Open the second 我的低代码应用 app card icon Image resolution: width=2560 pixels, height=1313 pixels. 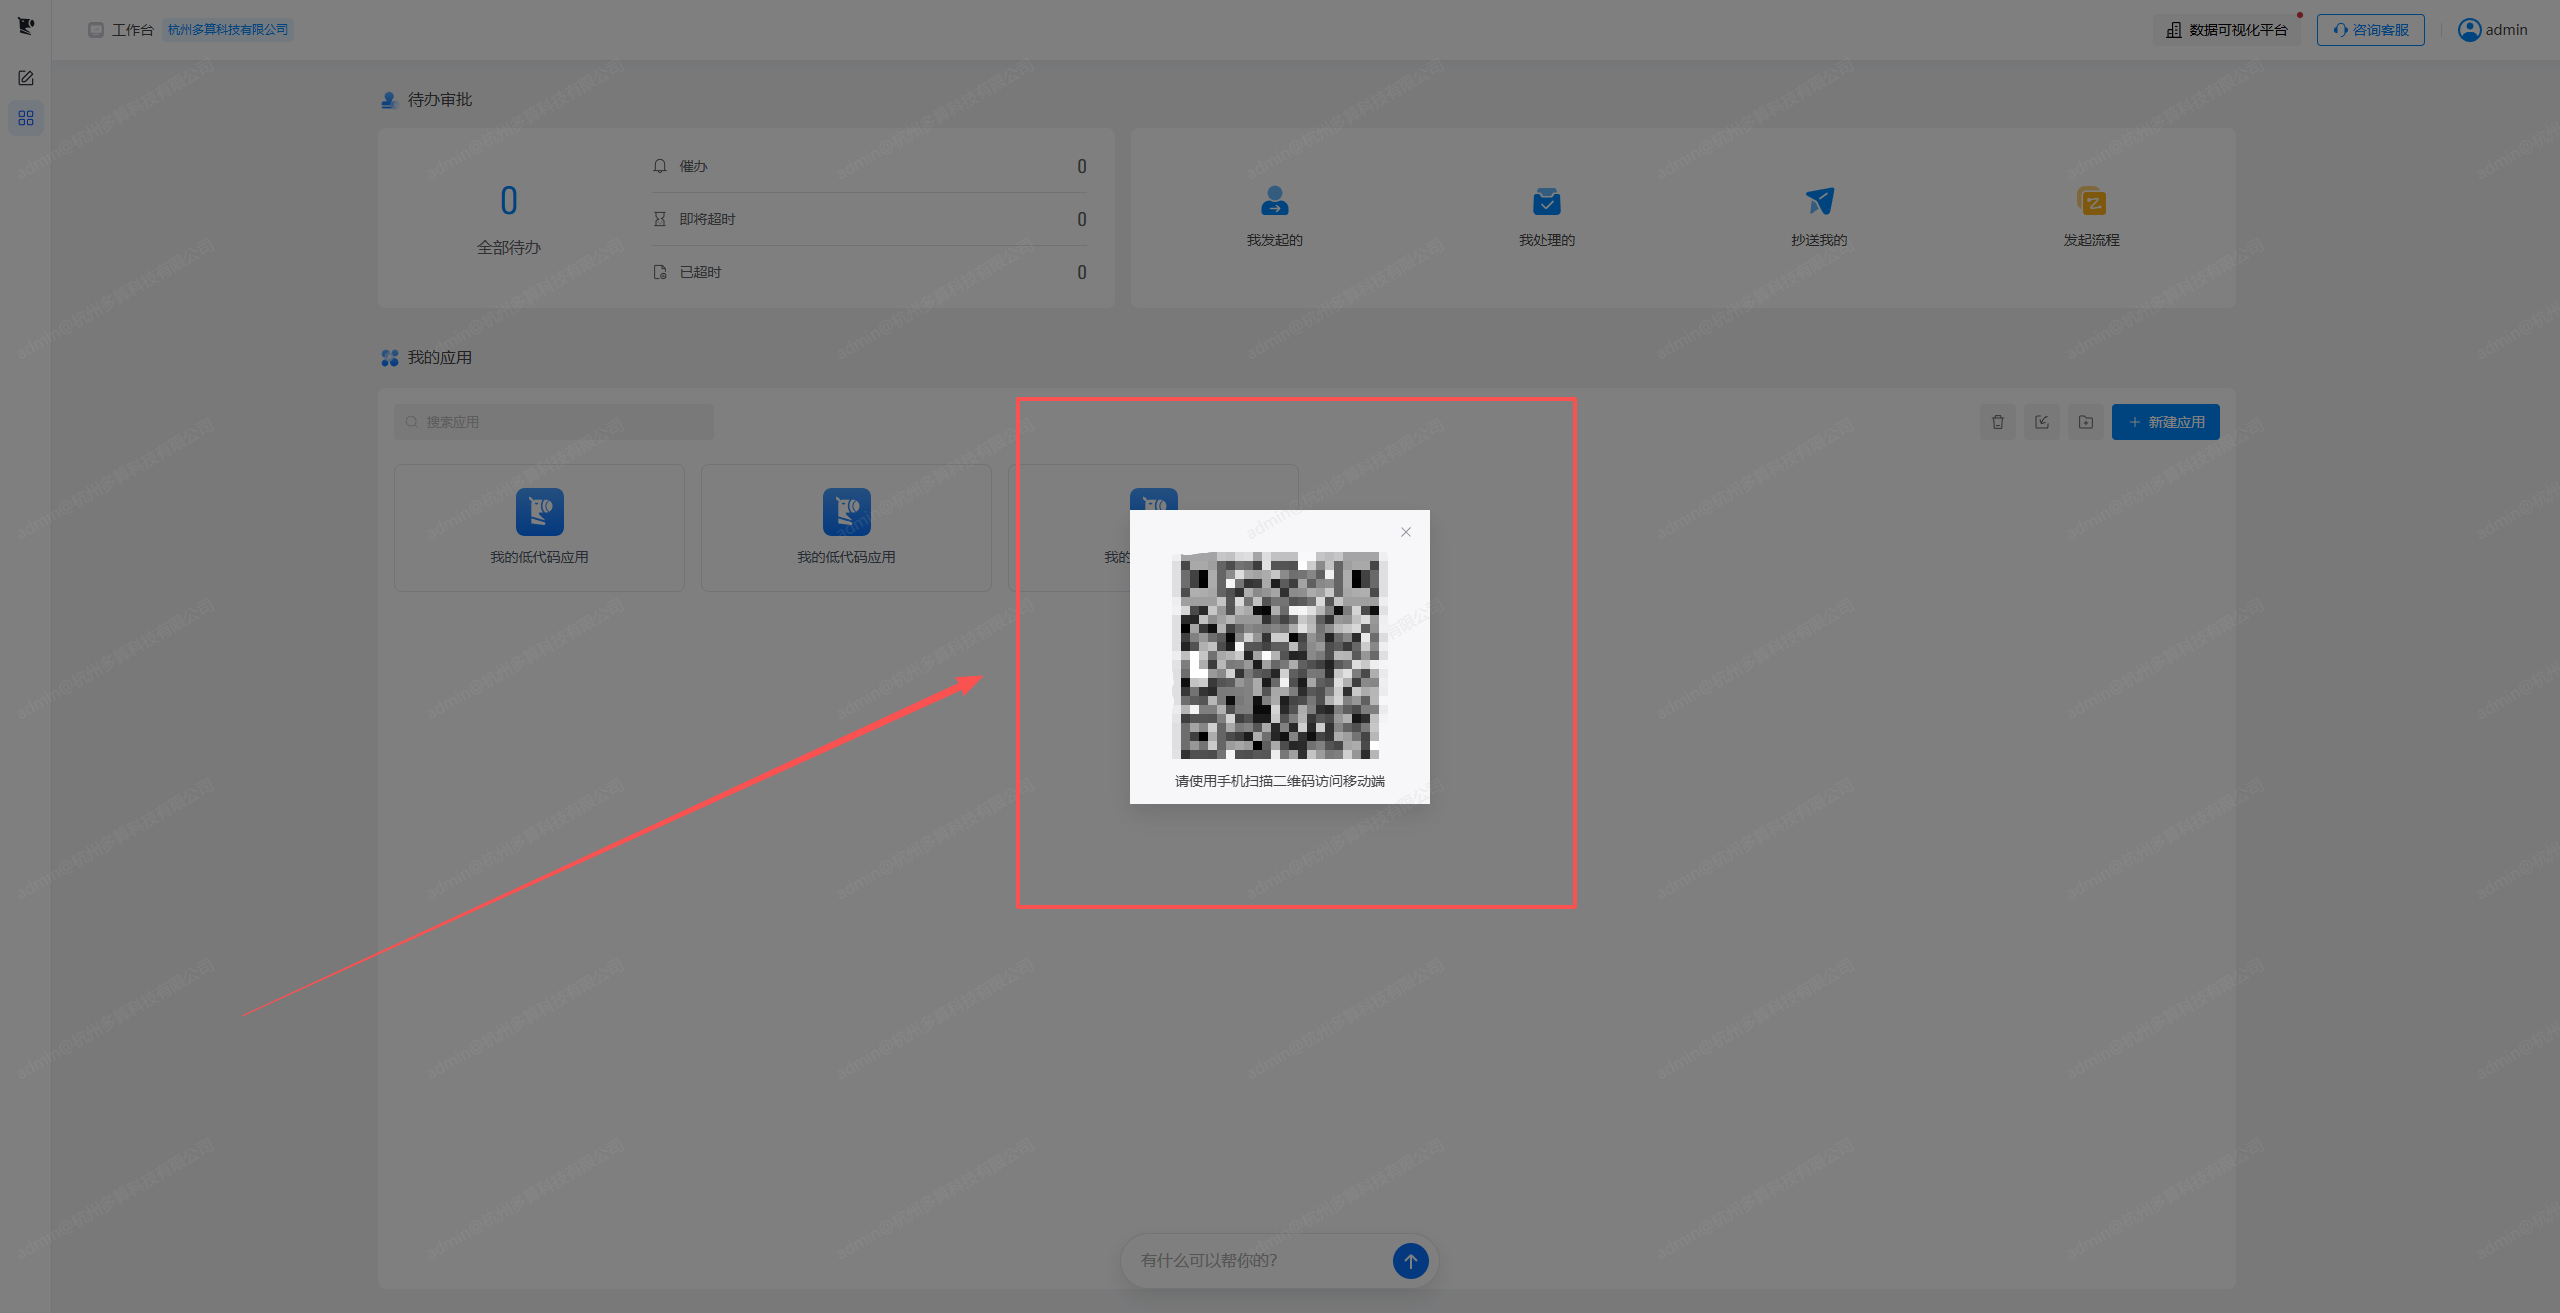click(847, 512)
